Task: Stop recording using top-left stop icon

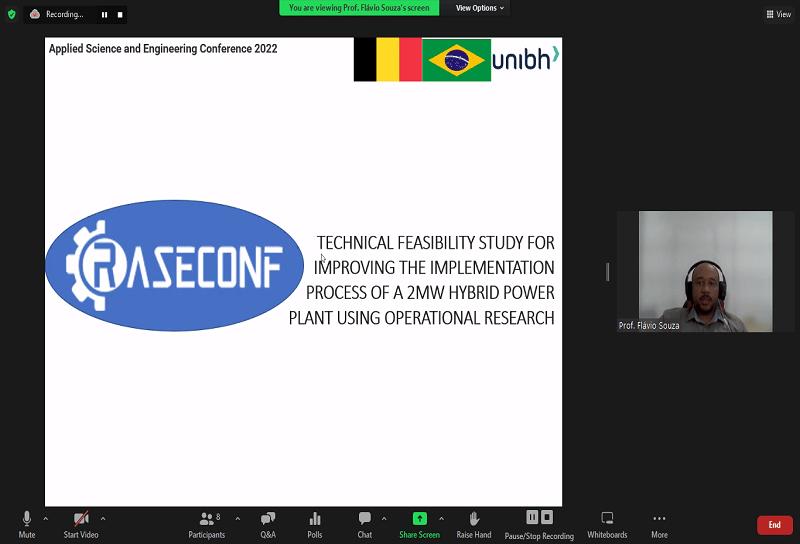Action: 120,15
